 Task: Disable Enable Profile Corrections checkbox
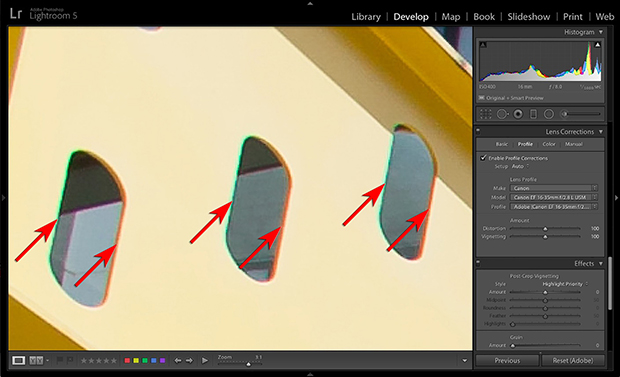483,158
